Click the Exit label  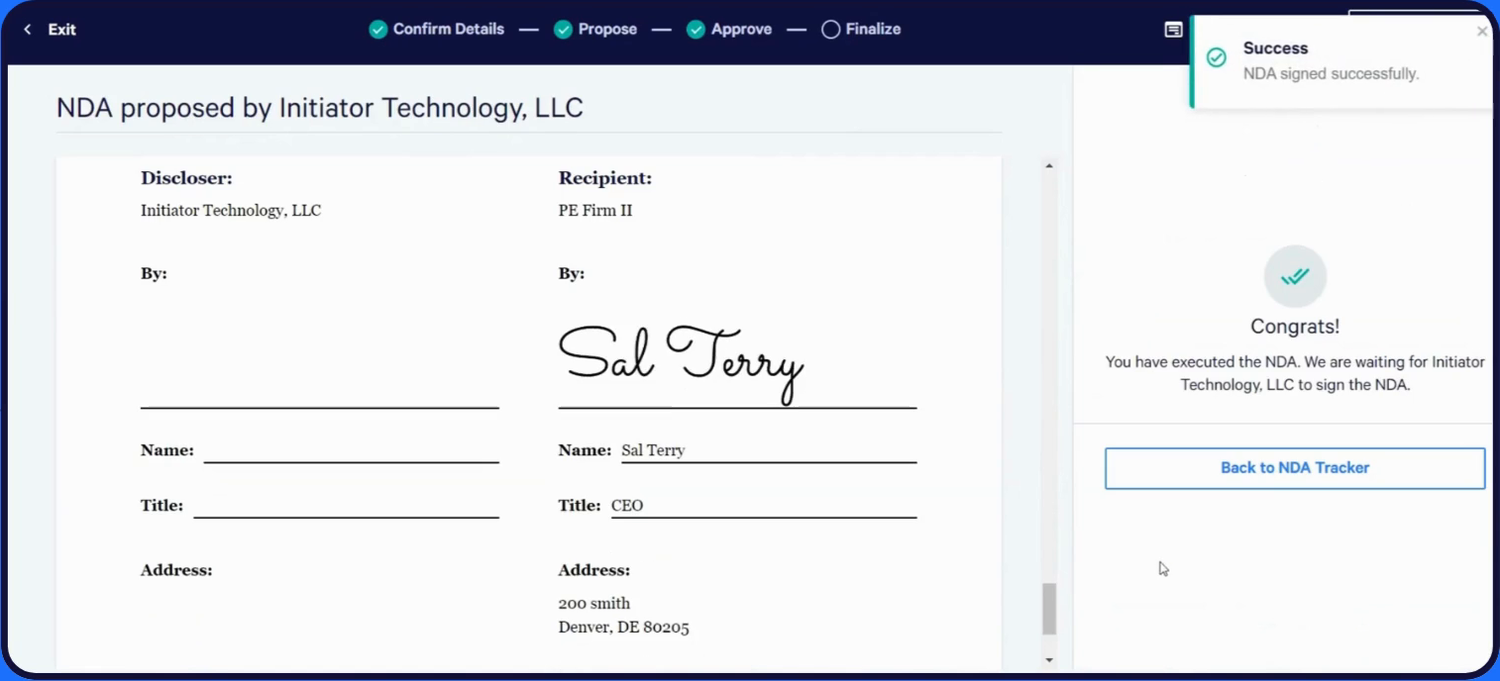62,30
